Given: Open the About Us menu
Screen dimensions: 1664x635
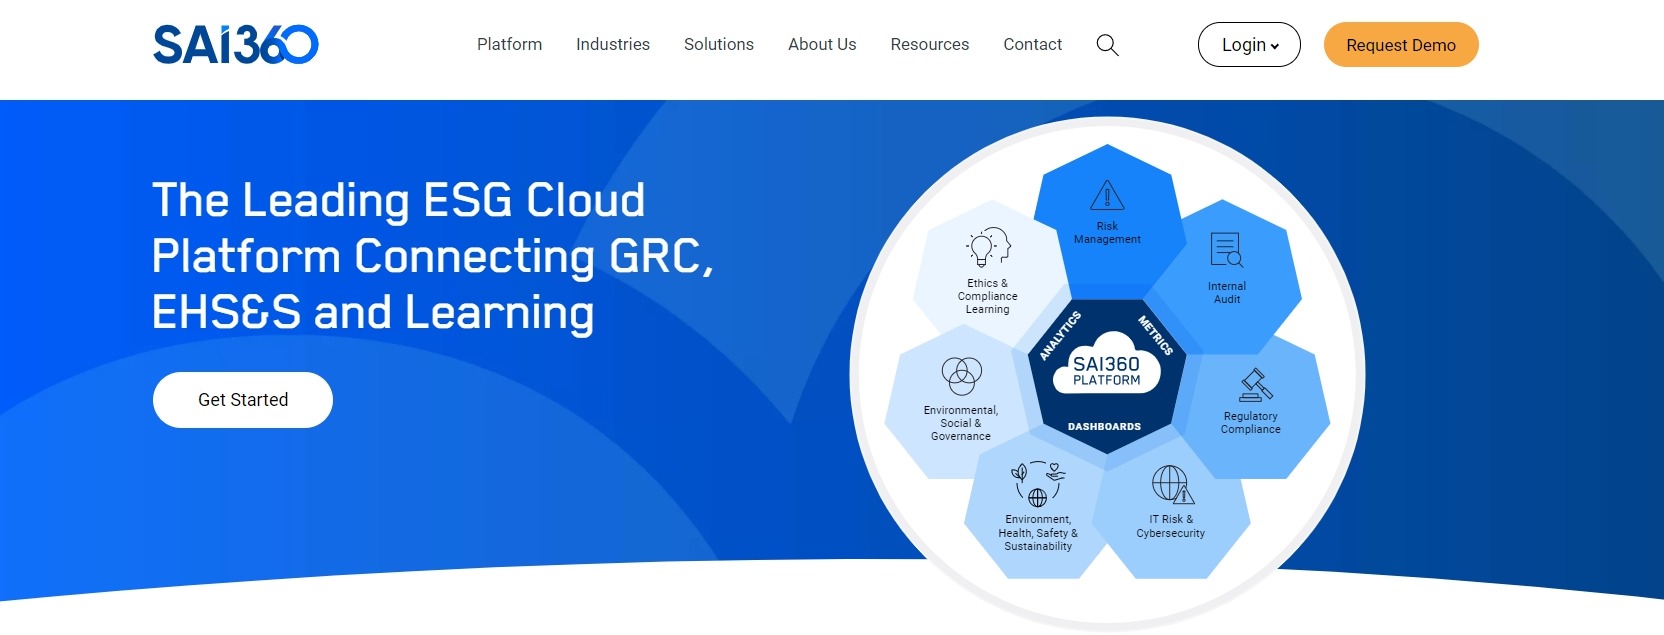Looking at the screenshot, I should (822, 45).
